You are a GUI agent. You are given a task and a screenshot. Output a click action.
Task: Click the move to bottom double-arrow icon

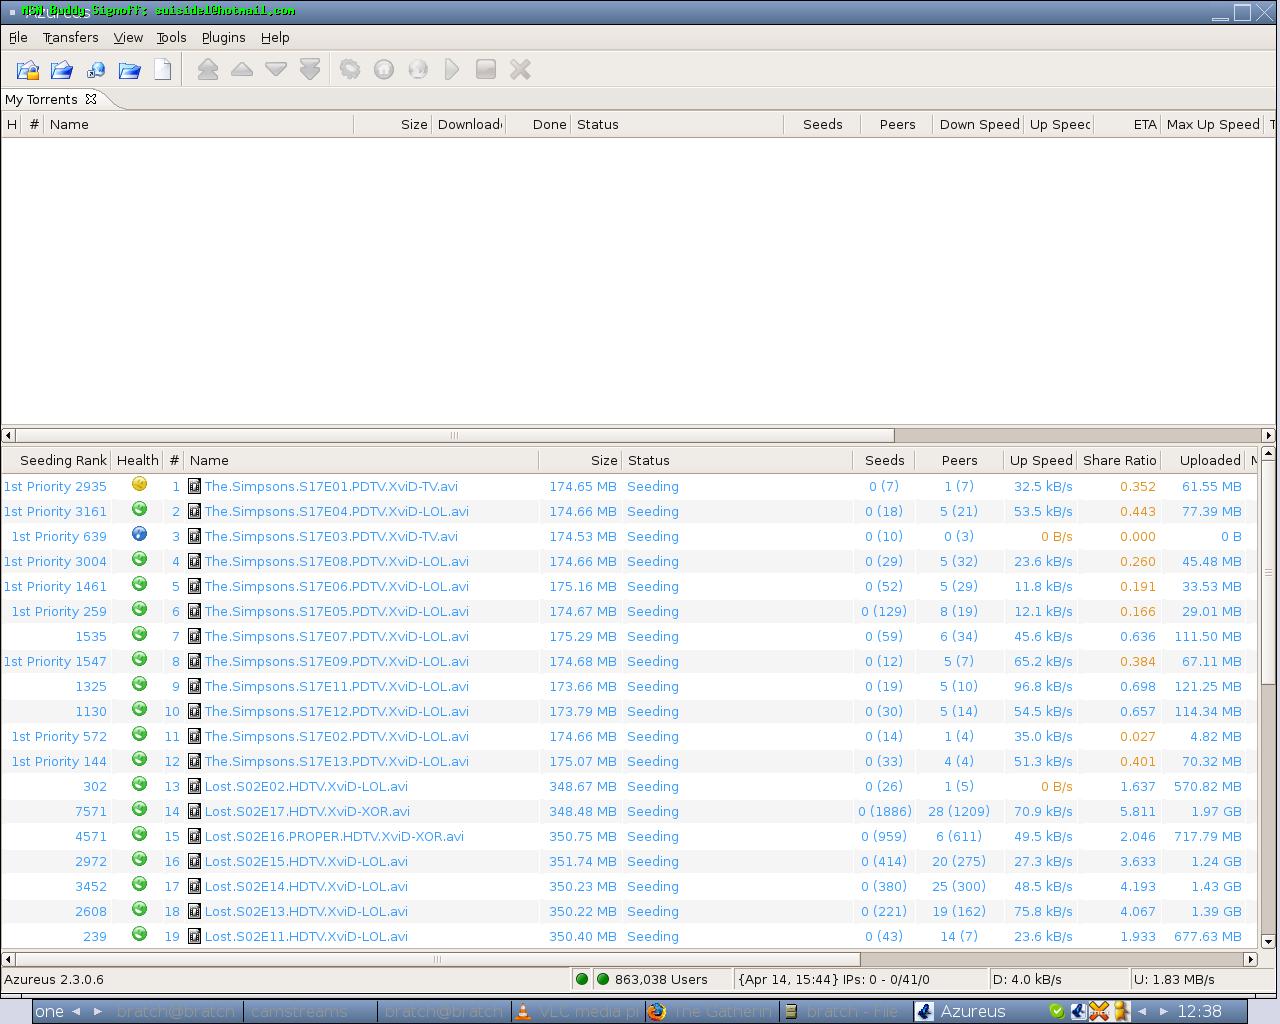pyautogui.click(x=310, y=69)
